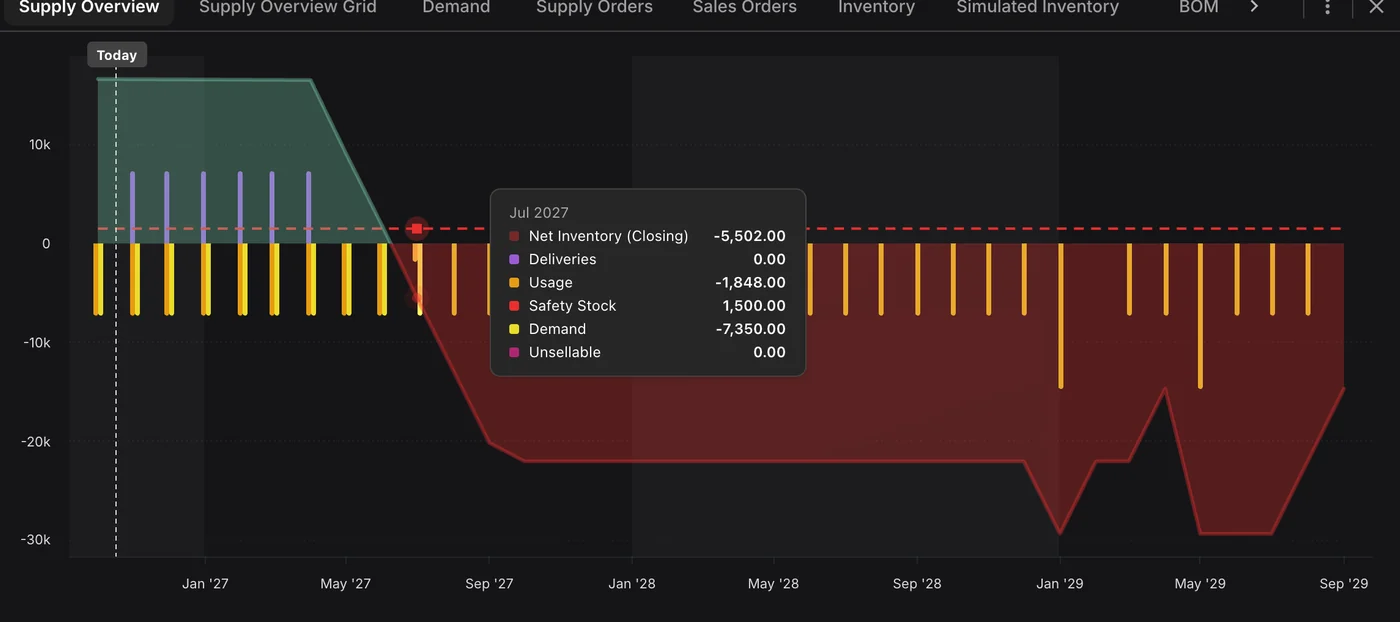This screenshot has height=622, width=1400.
Task: Open the Demand tab
Action: pos(456,8)
